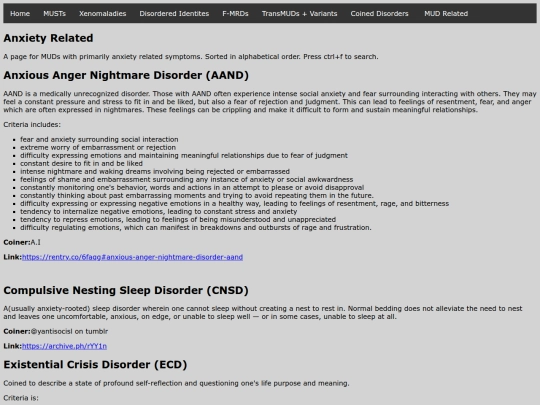Click the bullet mentioning resentment, rage, and bitterness
This screenshot has height=405, width=540.
(235, 204)
